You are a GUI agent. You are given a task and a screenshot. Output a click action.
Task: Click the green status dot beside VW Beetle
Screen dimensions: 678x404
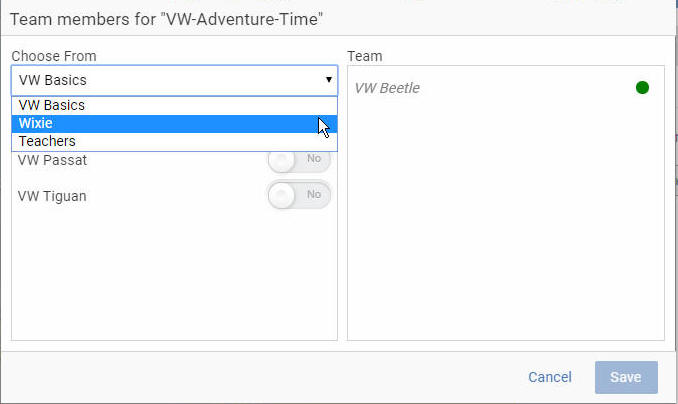642,88
